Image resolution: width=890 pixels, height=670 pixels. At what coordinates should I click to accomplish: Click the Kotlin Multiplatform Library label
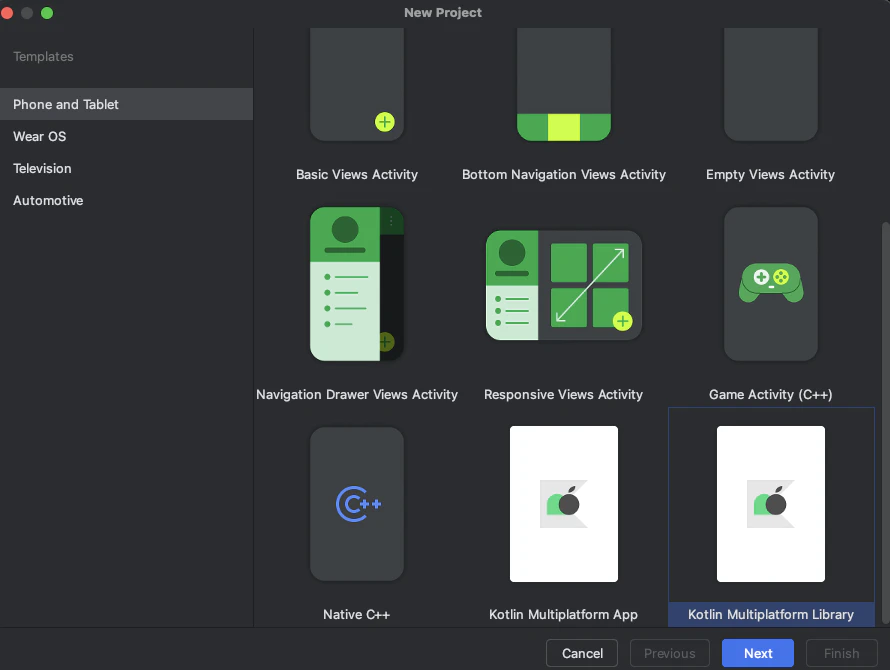771,614
